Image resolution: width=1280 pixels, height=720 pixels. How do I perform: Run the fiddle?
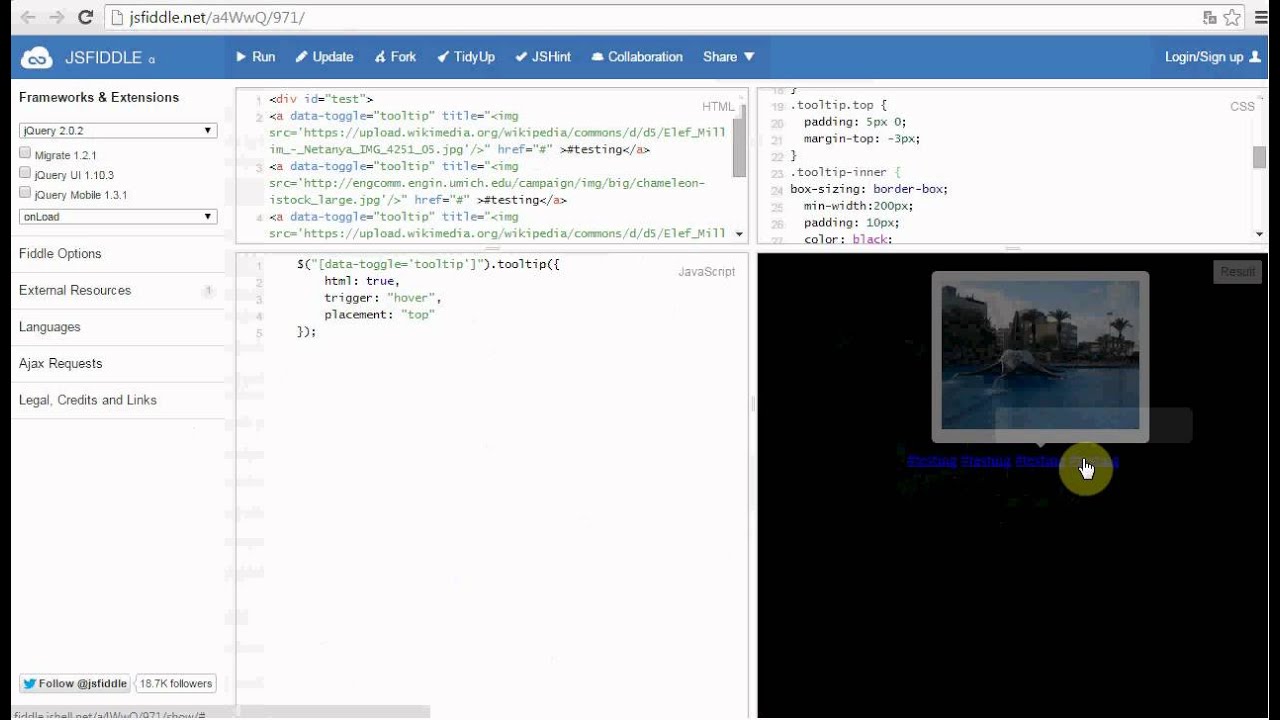(256, 57)
